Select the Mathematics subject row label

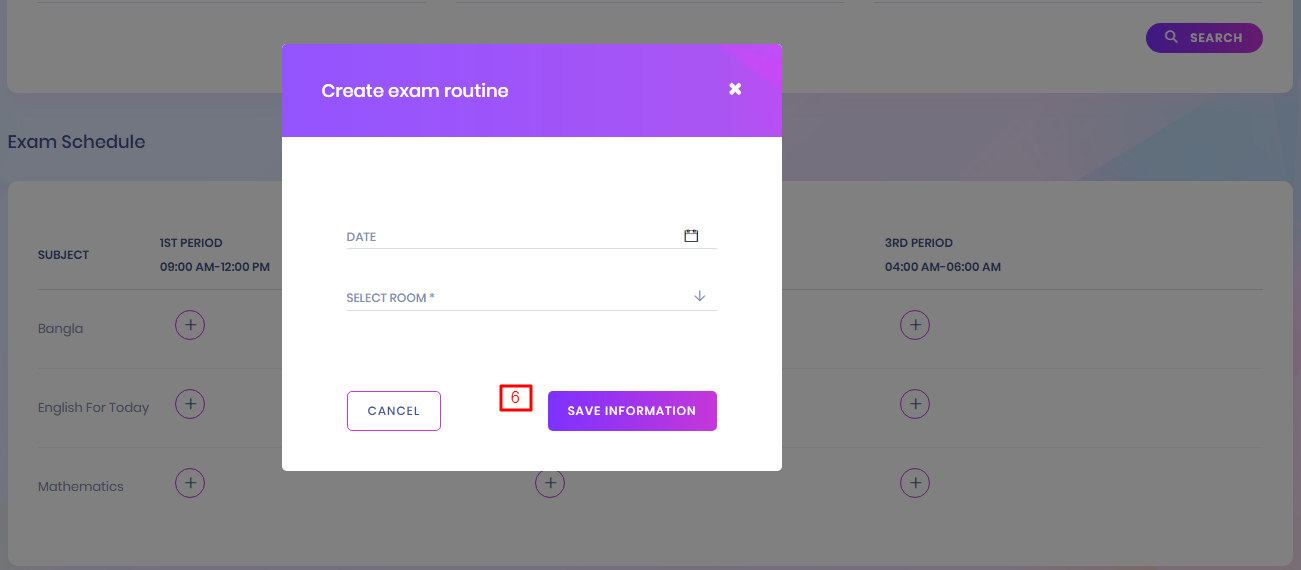coord(81,487)
